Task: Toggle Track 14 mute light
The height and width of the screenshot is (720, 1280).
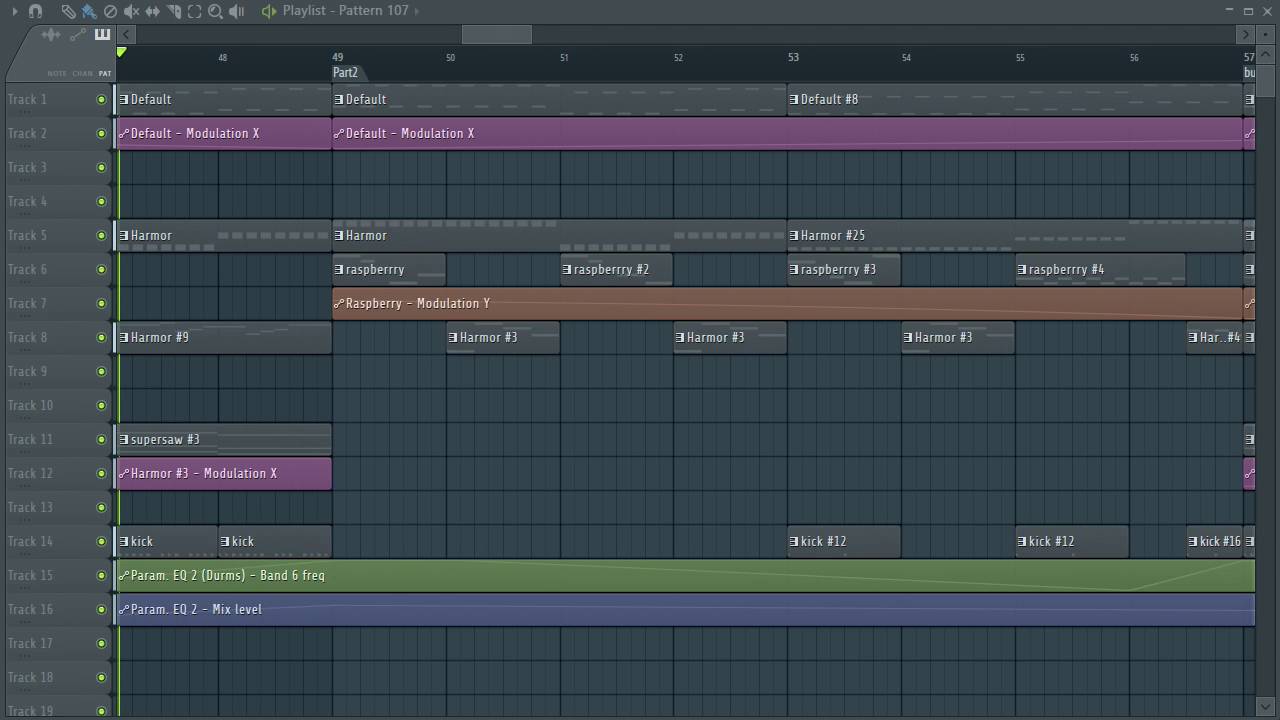Action: (x=101, y=541)
